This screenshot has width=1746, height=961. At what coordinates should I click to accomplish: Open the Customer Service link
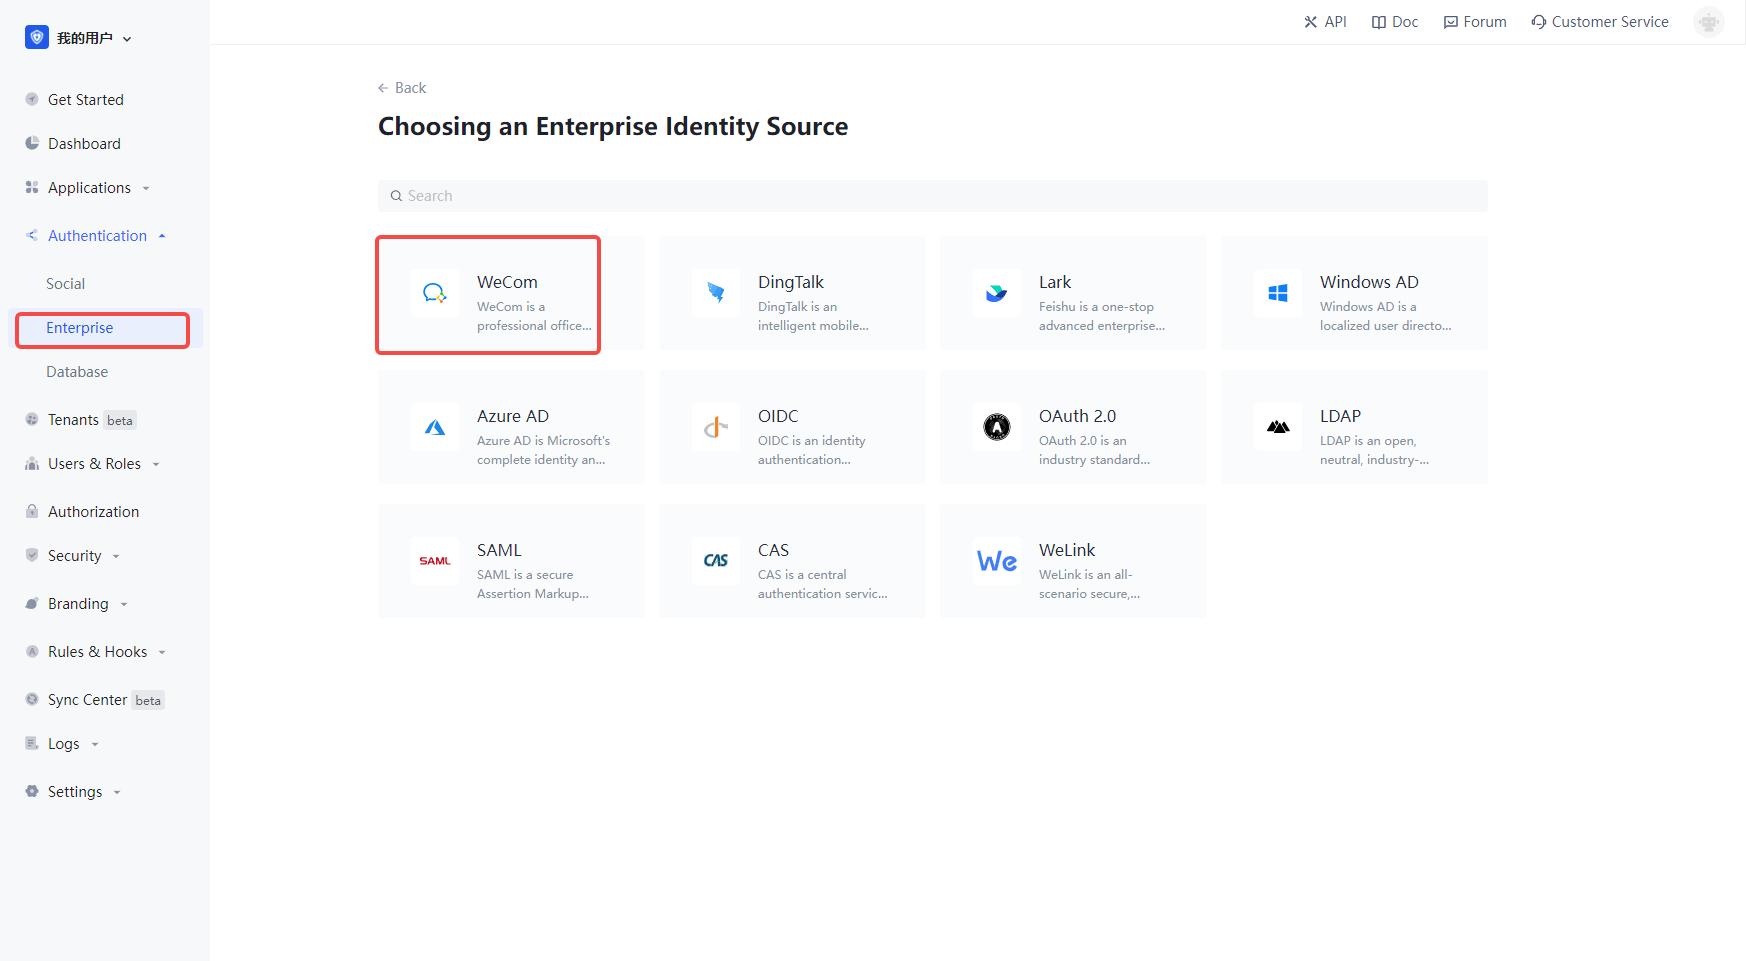coord(1600,22)
